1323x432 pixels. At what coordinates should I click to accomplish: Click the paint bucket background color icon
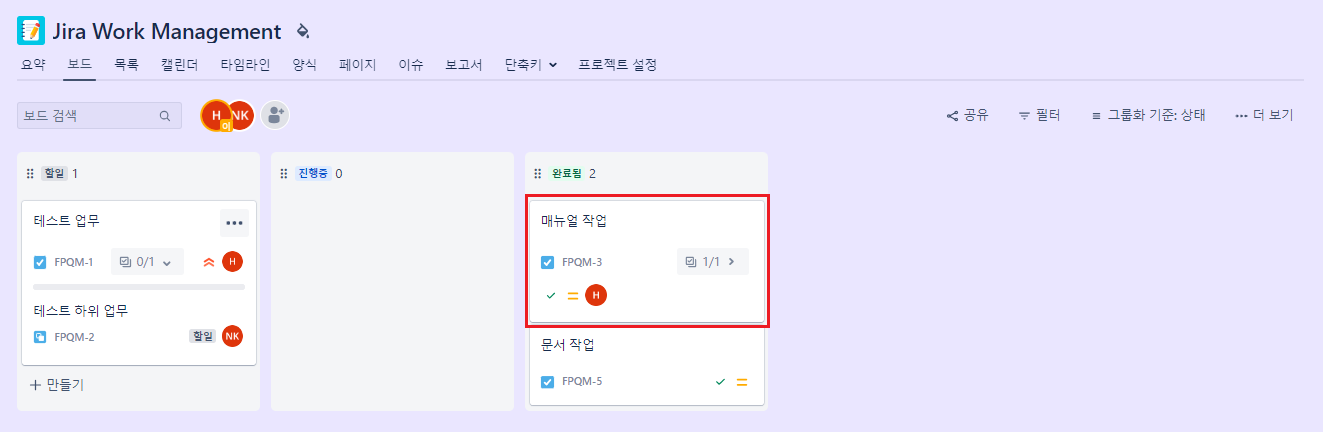pos(303,31)
